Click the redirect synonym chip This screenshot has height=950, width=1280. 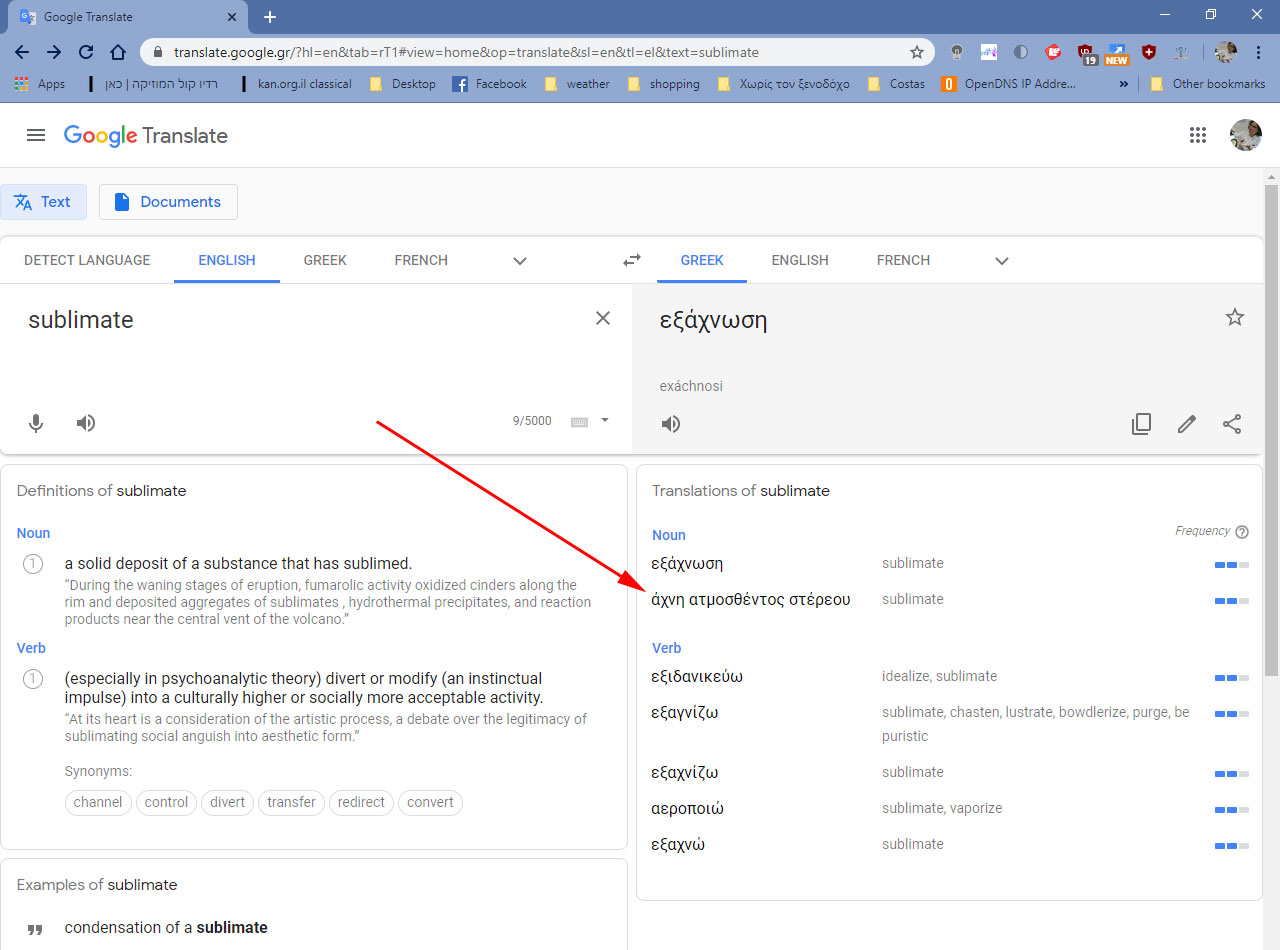361,802
